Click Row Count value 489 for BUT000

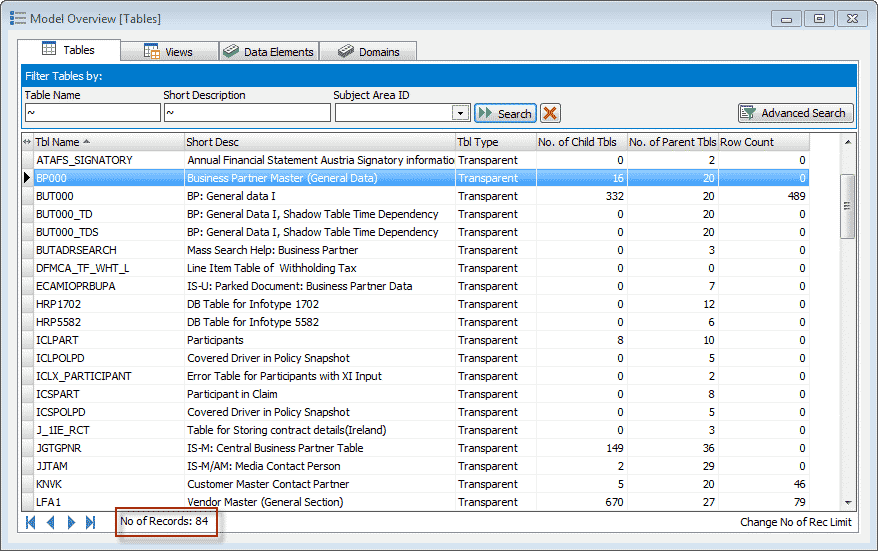tap(796, 196)
